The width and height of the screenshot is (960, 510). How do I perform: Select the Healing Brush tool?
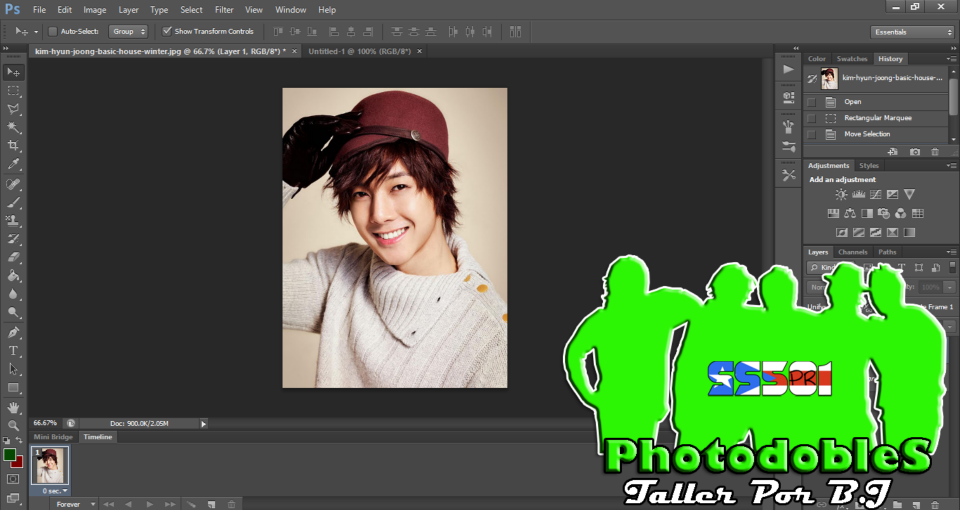click(13, 184)
